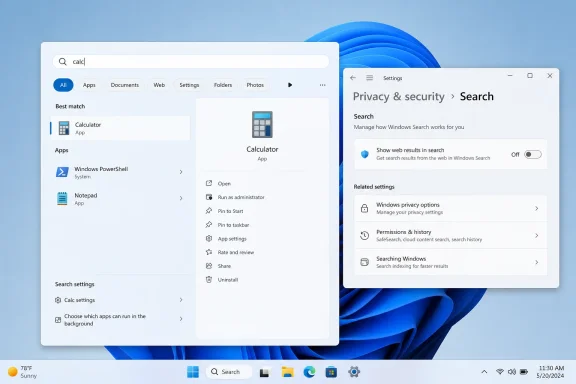Open clock showing 11:30 AM
Image resolution: width=576 pixels, height=384 pixels.
[550, 372]
